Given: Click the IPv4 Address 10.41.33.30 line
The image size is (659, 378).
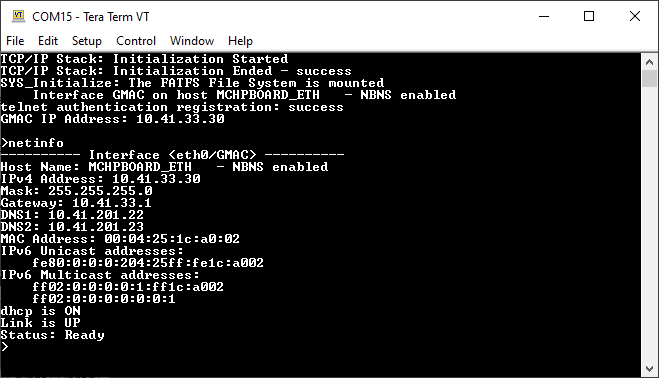Looking at the screenshot, I should (x=100, y=179).
